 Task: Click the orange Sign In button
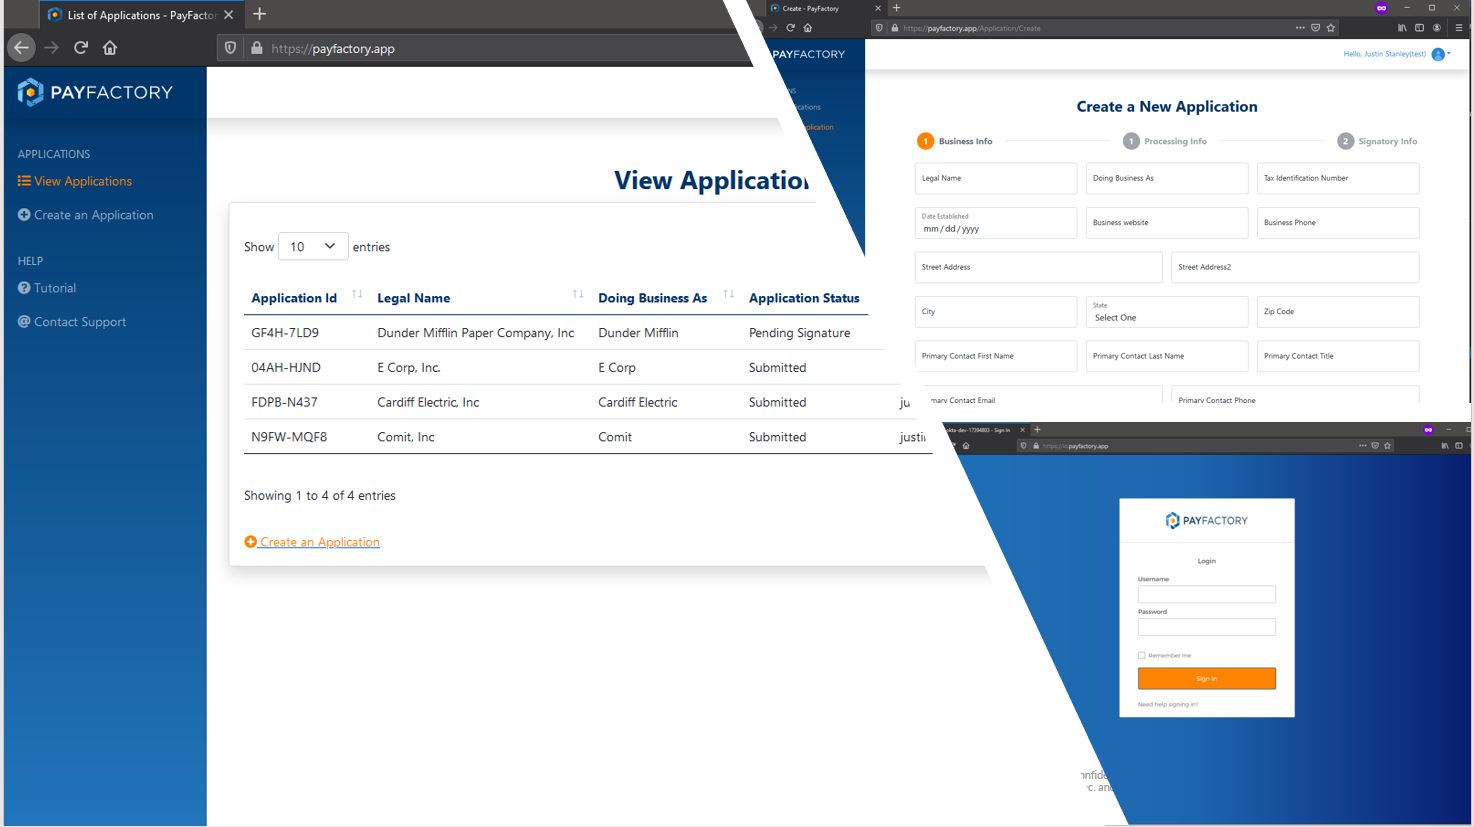pyautogui.click(x=1207, y=678)
